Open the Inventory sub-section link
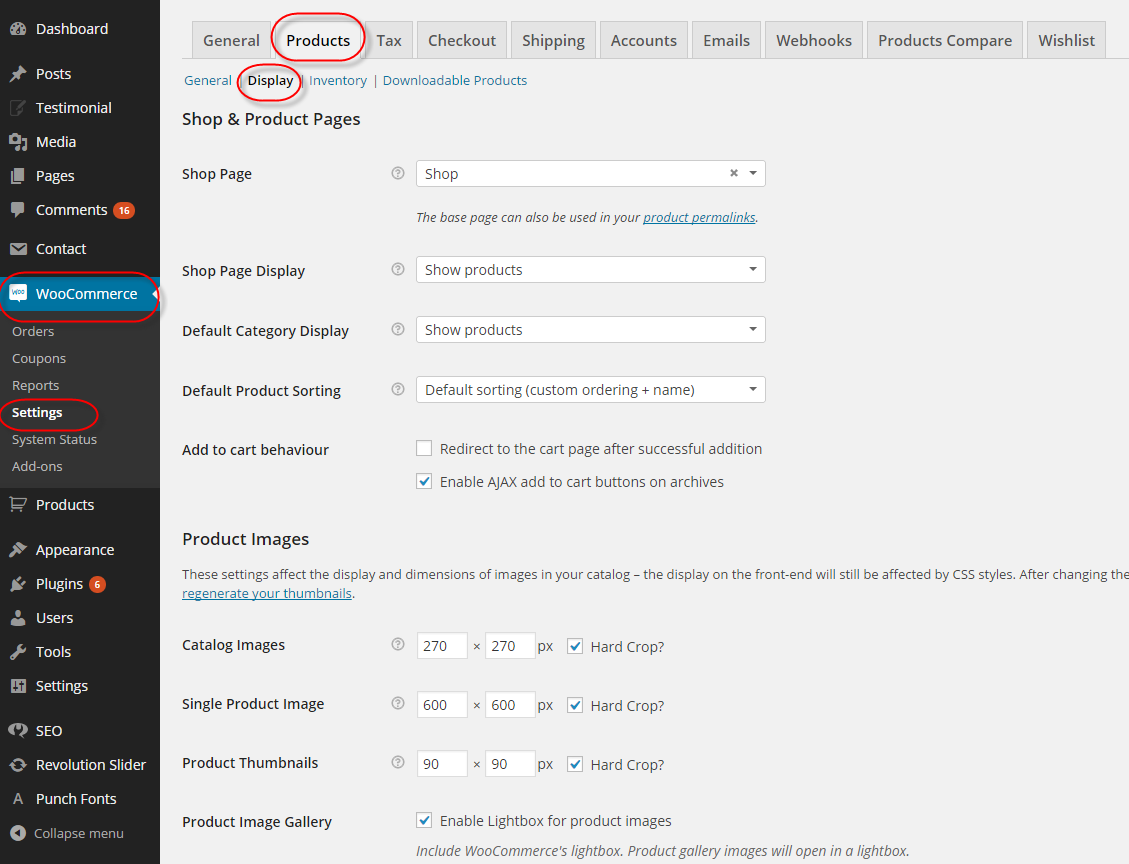1129x864 pixels. (x=338, y=80)
